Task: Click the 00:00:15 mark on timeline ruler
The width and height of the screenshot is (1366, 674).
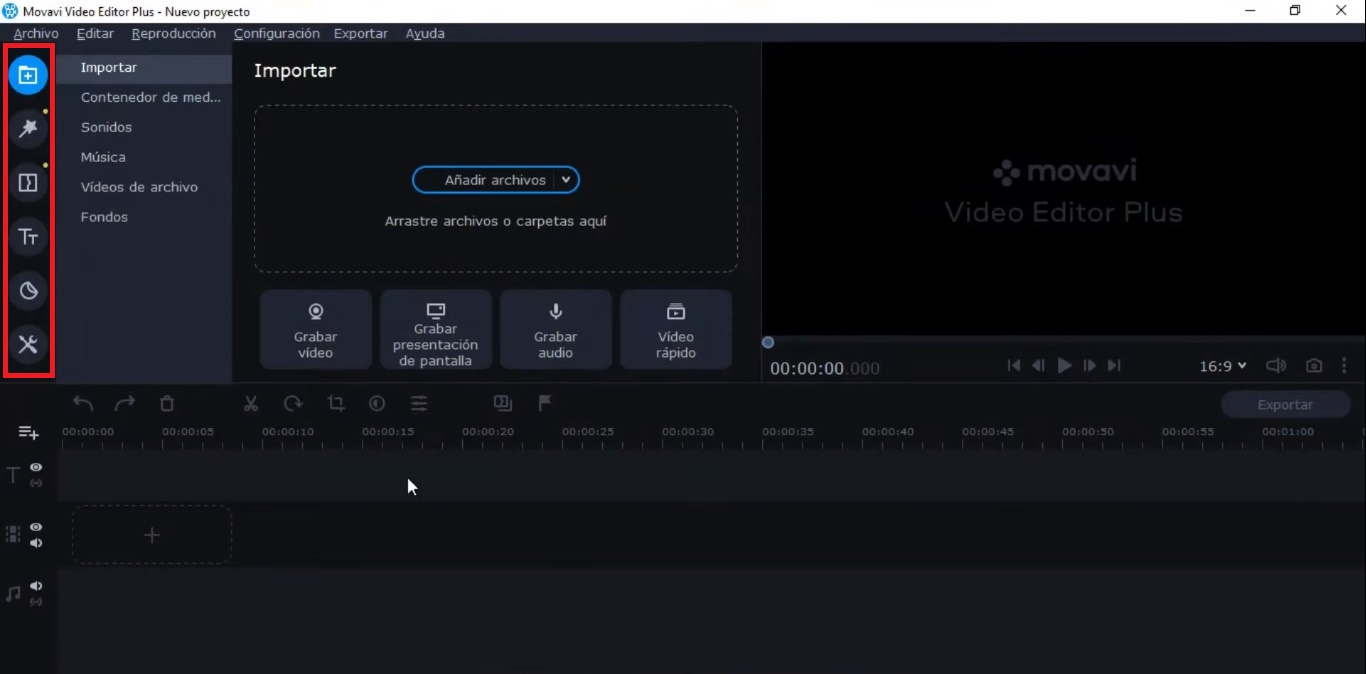Action: [388, 432]
